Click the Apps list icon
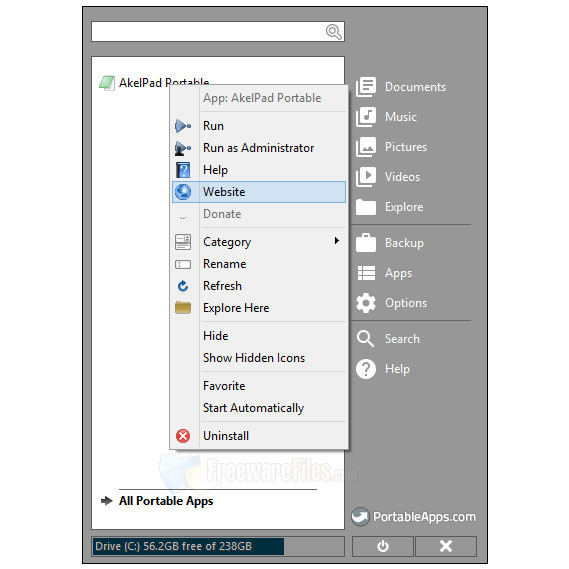This screenshot has width=569, height=569. pyautogui.click(x=367, y=273)
